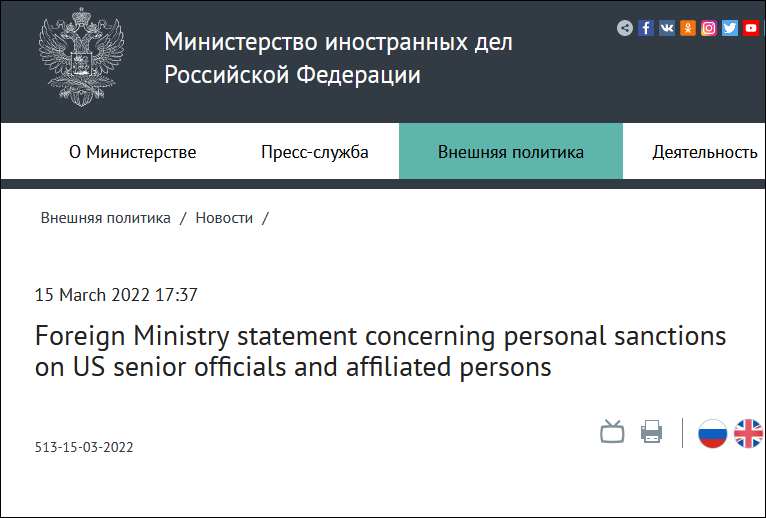This screenshot has width=766, height=518.
Task: Click the Russian coat of arms logo
Action: (x=82, y=58)
